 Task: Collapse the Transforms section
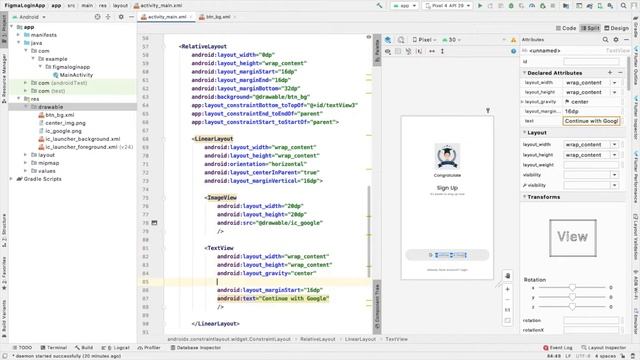click(524, 197)
